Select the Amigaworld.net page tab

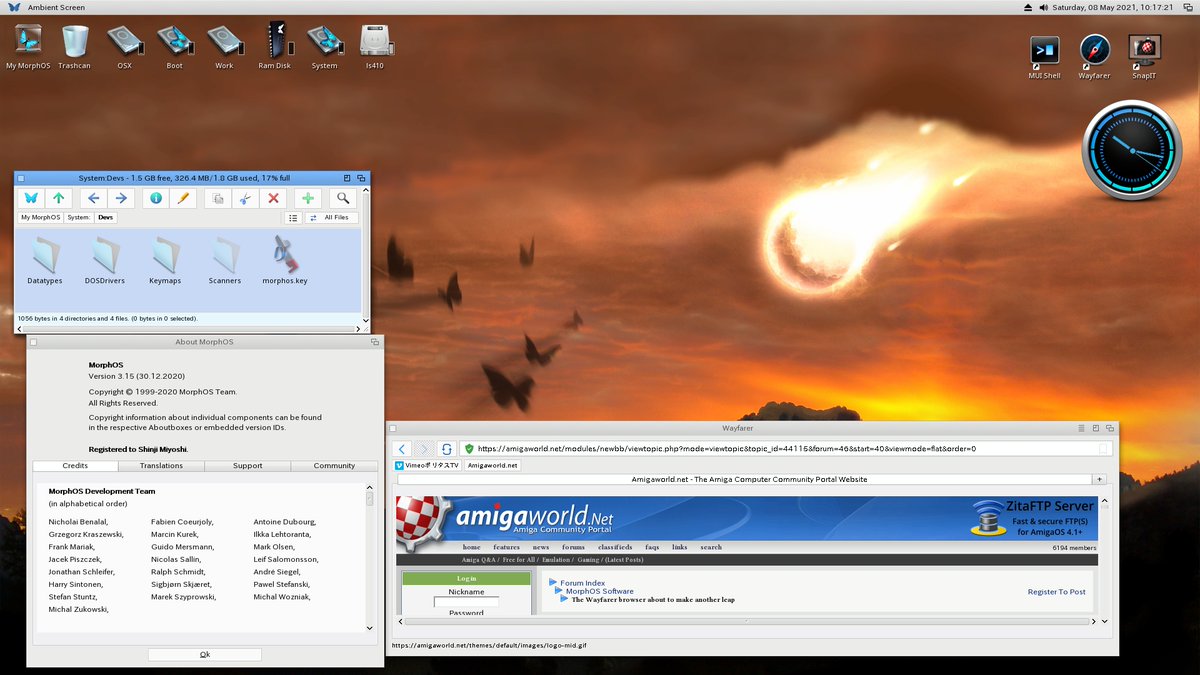(742, 480)
